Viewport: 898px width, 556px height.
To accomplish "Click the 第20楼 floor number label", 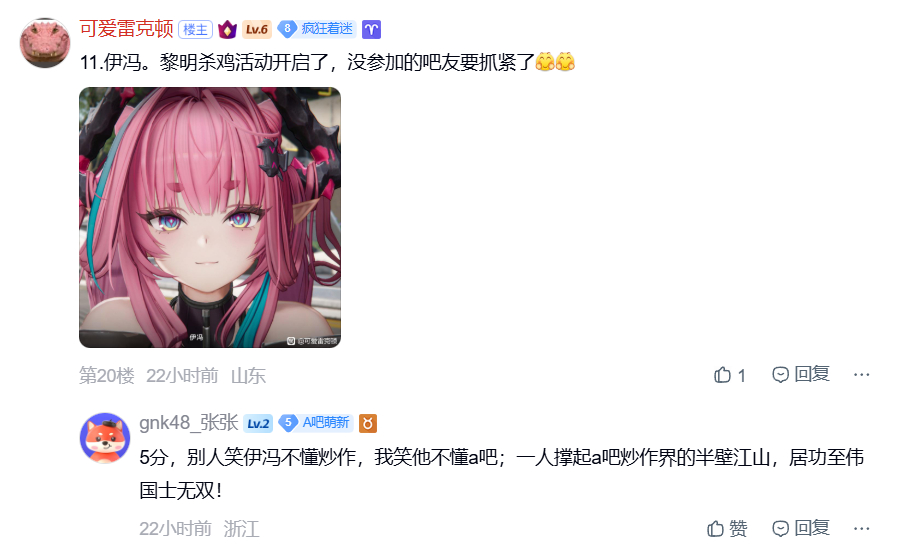I will point(107,376).
